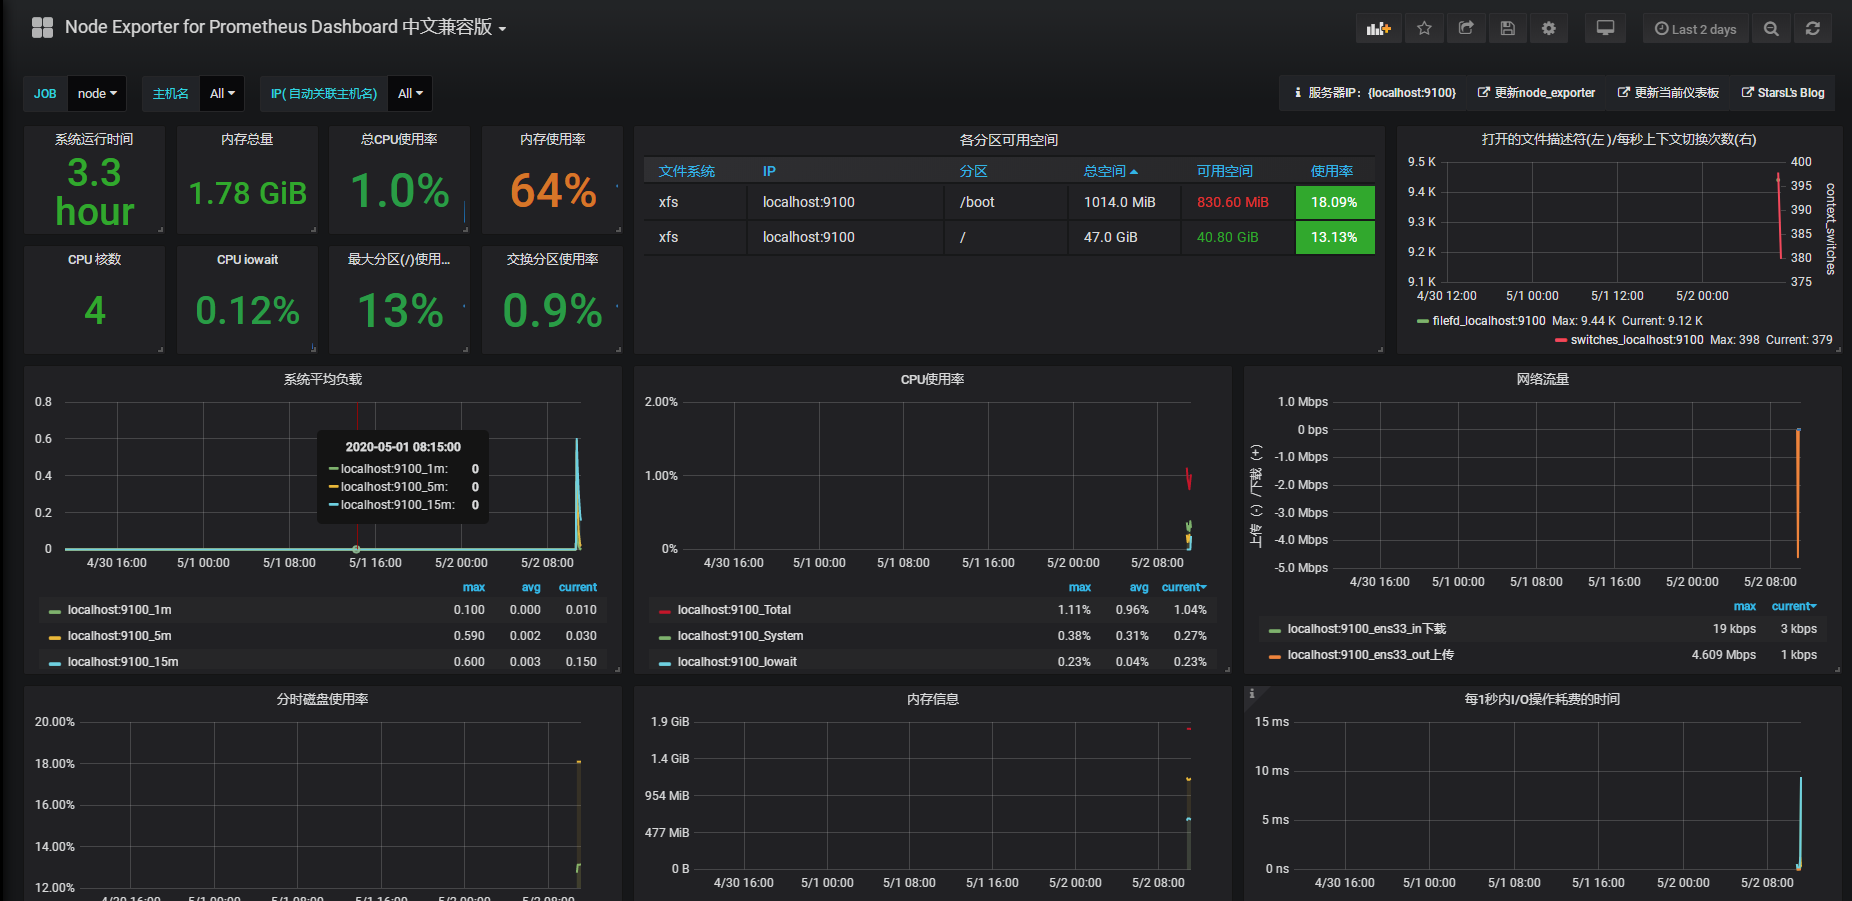Open the 服务器IP localhost:9100 info link

(x=1375, y=93)
